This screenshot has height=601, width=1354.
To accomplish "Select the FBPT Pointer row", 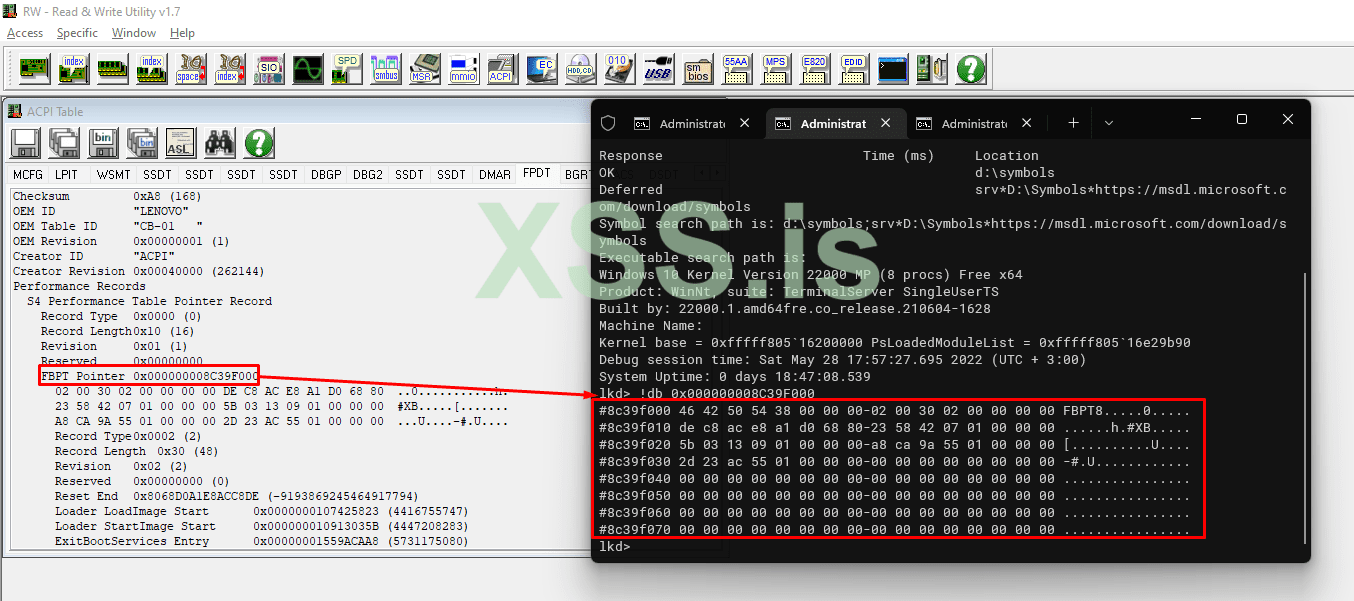I will click(150, 376).
